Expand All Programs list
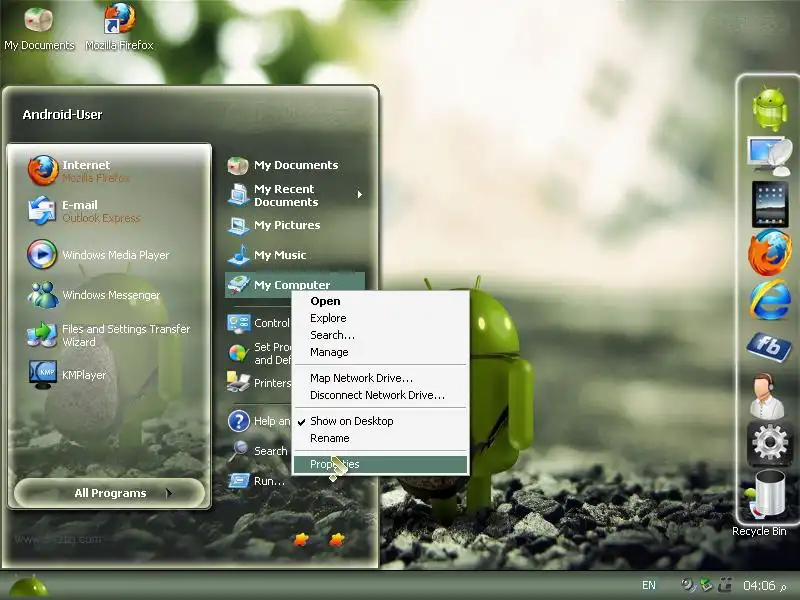 110,493
